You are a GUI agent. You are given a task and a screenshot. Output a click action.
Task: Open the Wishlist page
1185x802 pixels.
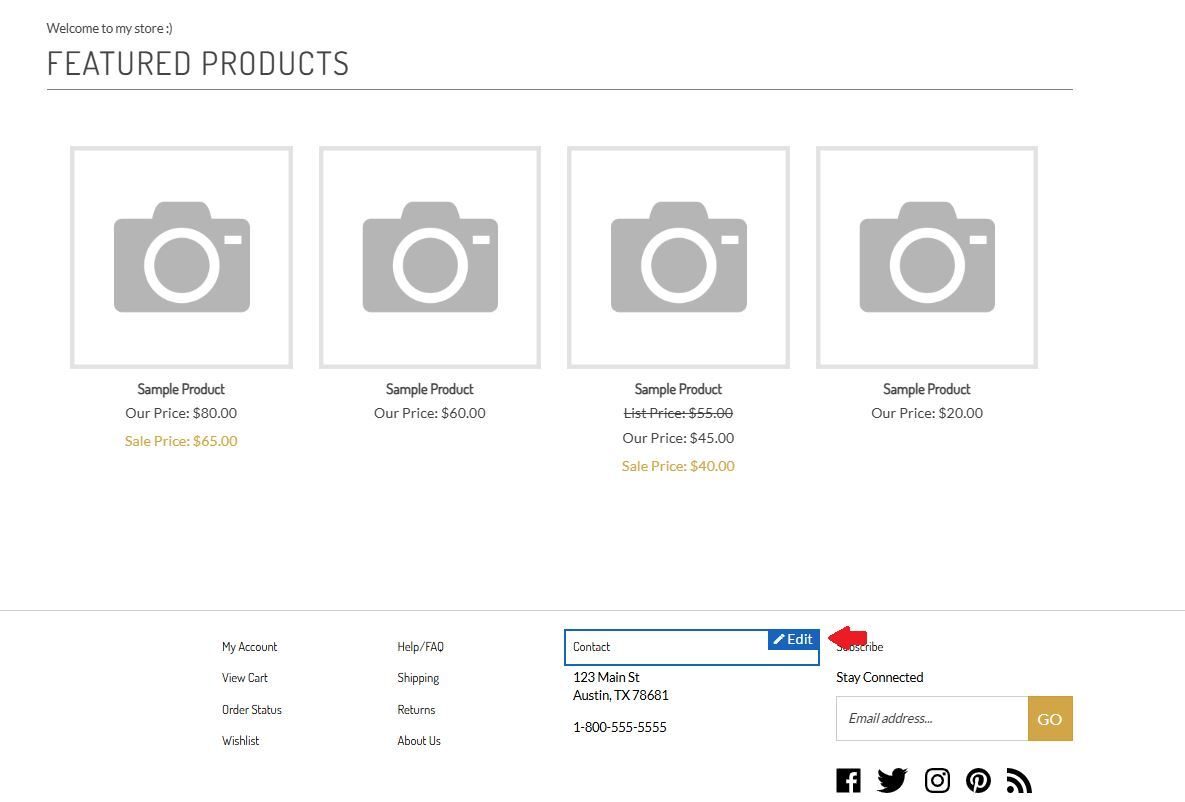[240, 740]
